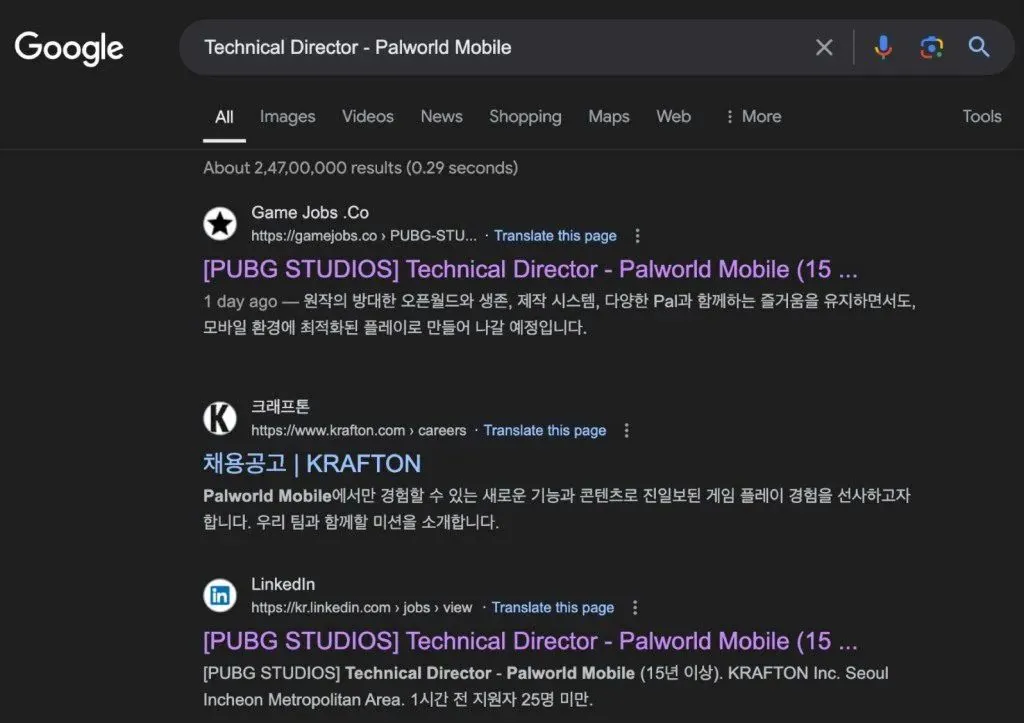Click the Game Jobs .Co site name
Screen dimensions: 1024x723
coord(310,213)
